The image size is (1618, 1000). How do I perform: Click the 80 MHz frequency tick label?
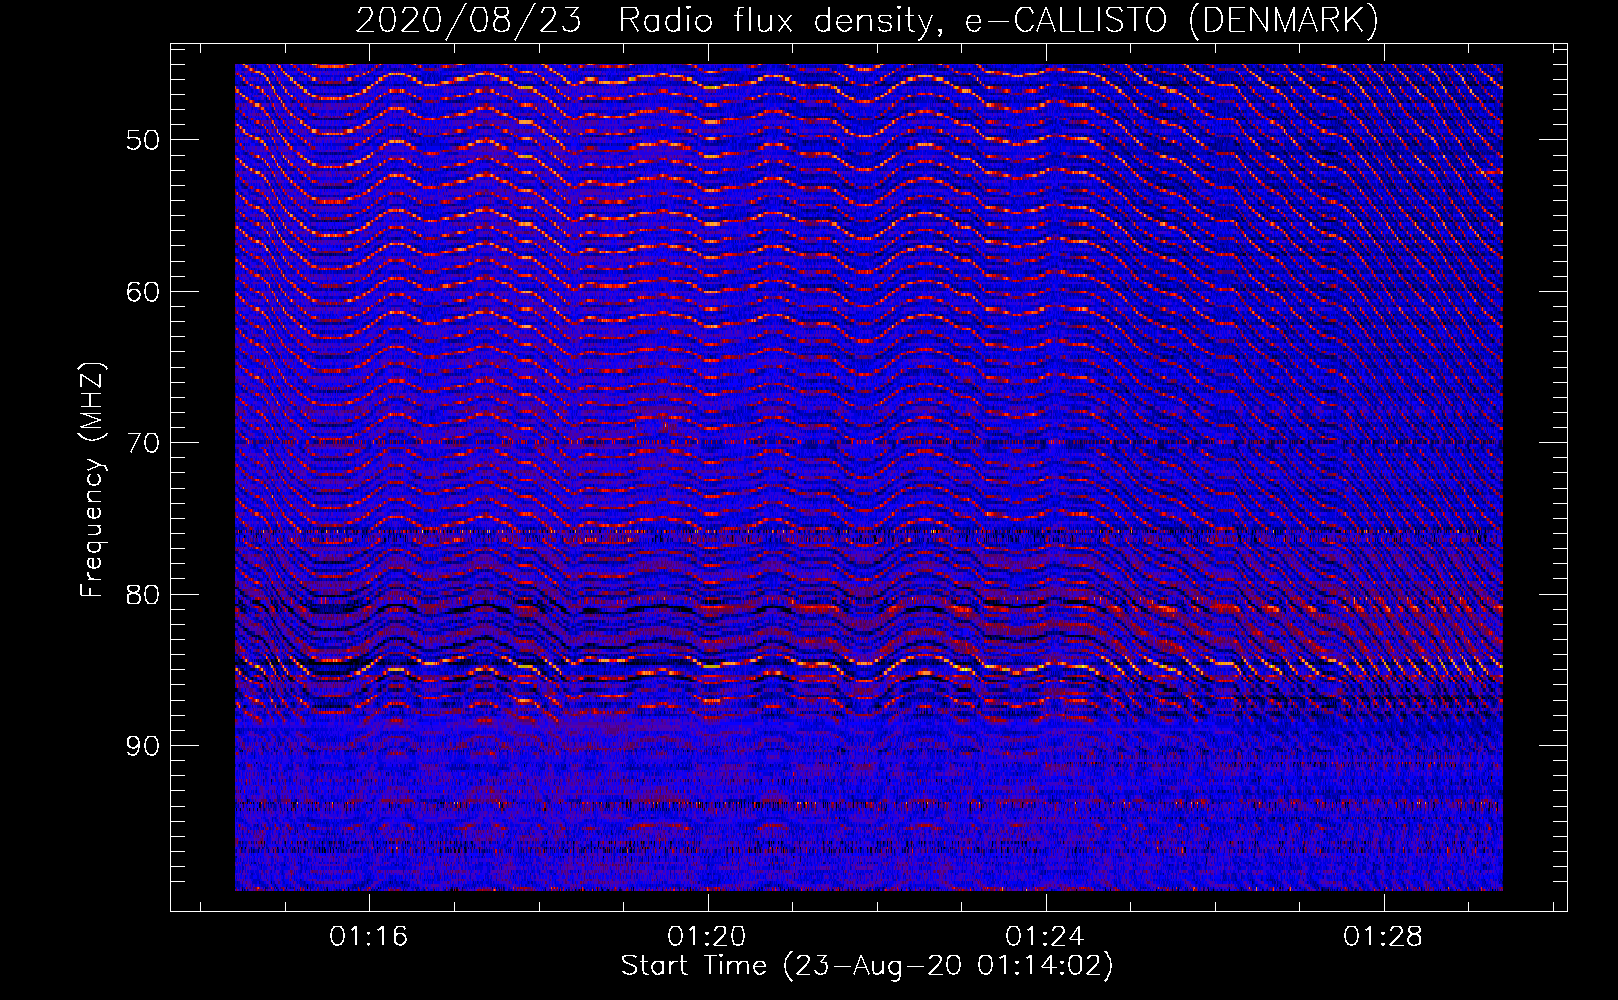(143, 595)
